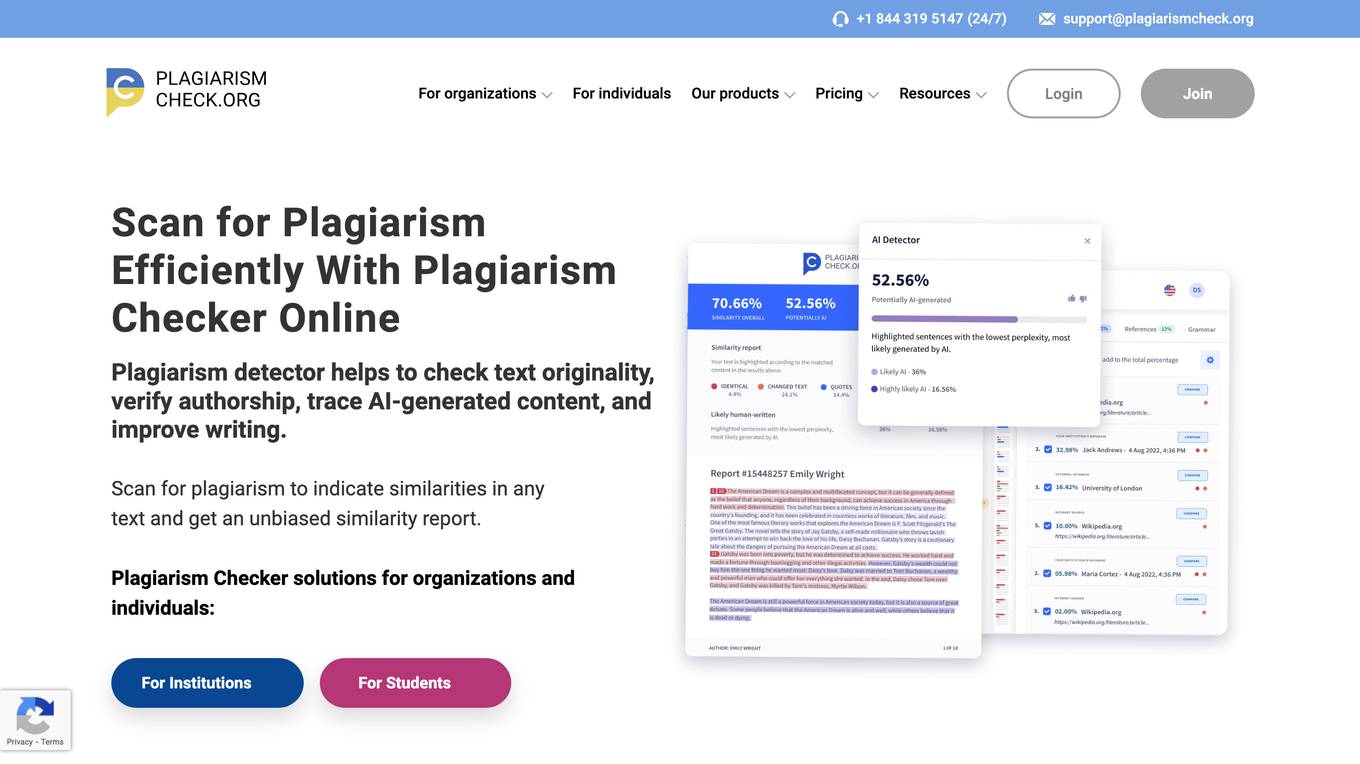Close the AI Detector popup with X
Screen dimensions: 1360x764
[x=1087, y=241]
